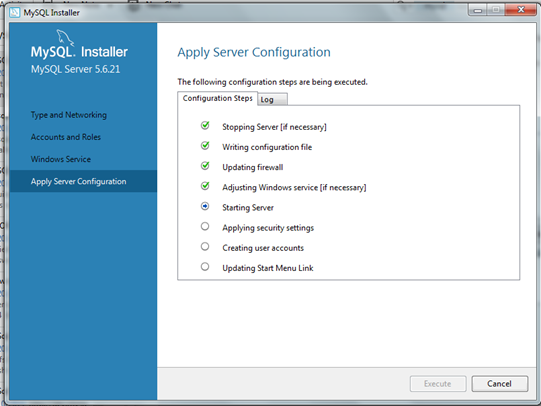Click the MySQL dolphin logo in sidebar

pyautogui.click(x=65, y=38)
